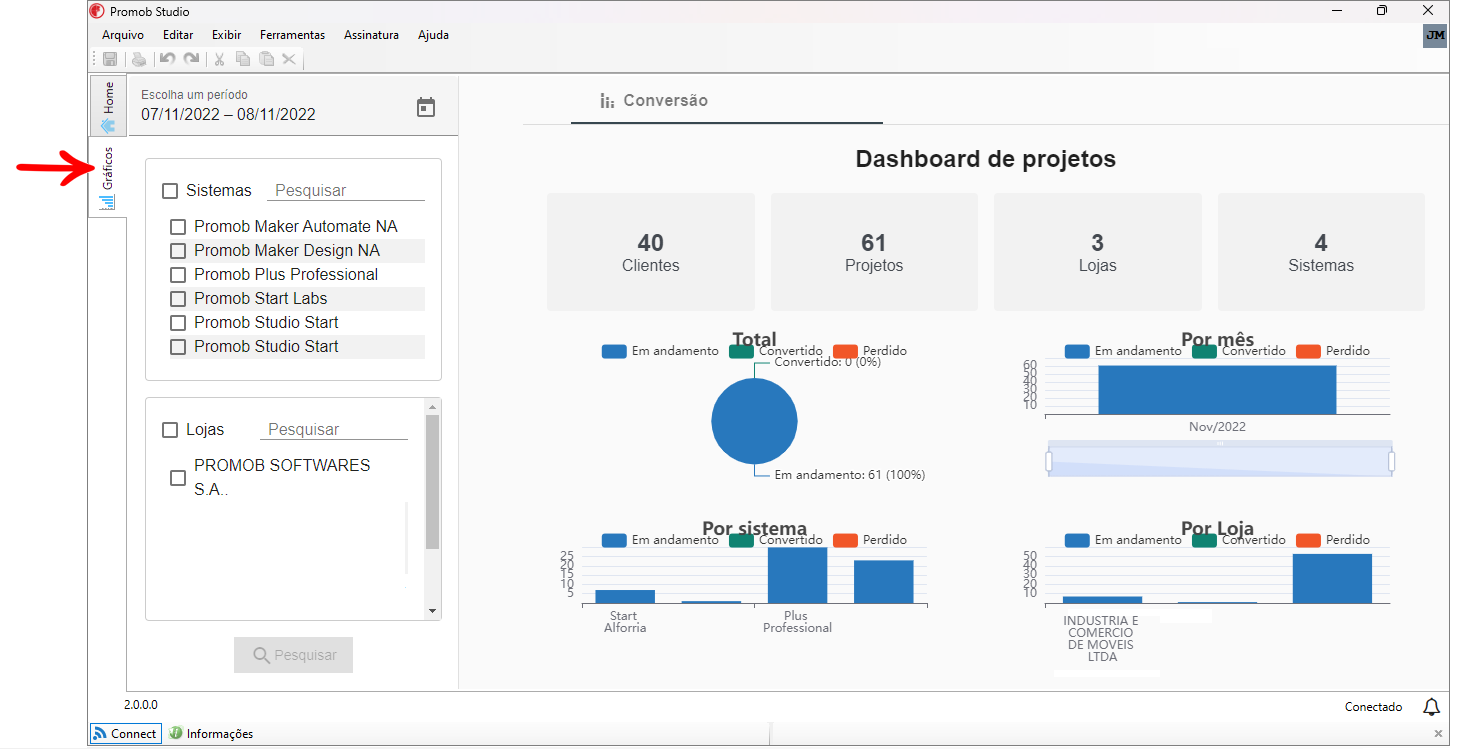Viewport: 1462px width, 750px height.
Task: Click the Lojas Pesquisar search field
Action: point(334,430)
